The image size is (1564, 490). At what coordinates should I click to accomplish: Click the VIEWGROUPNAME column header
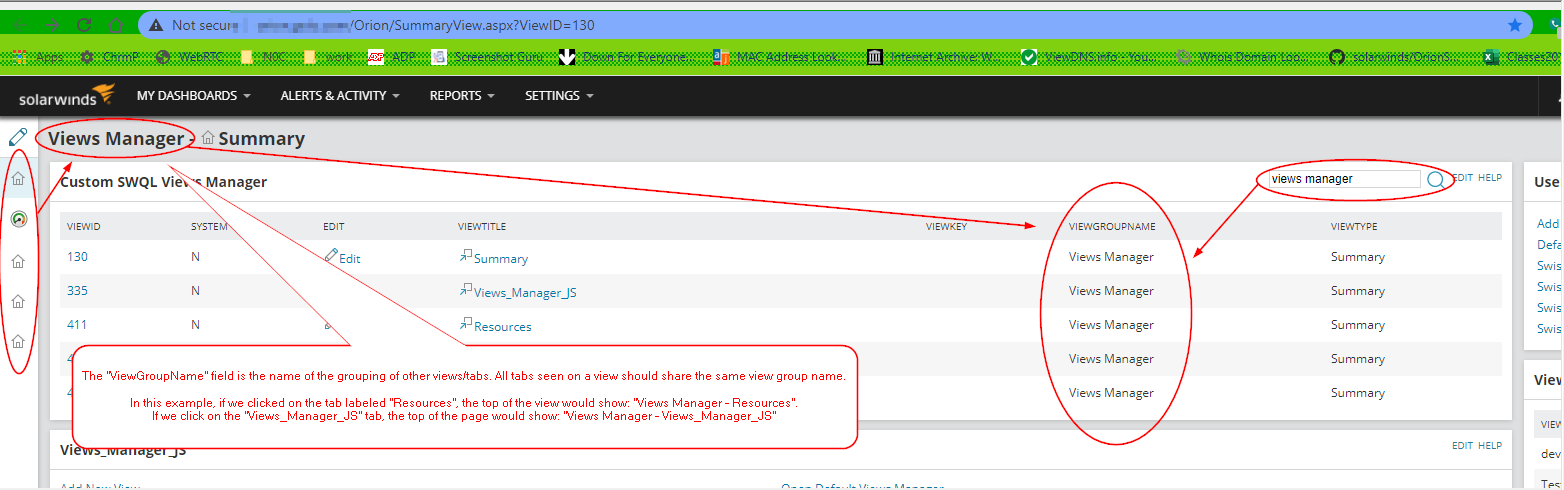tap(1112, 227)
